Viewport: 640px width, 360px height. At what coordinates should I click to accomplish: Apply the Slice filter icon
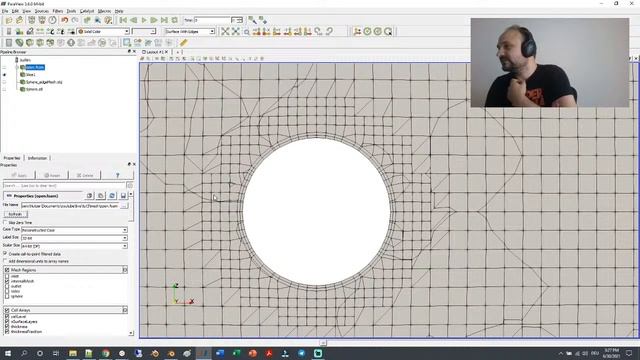click(x=40, y=42)
